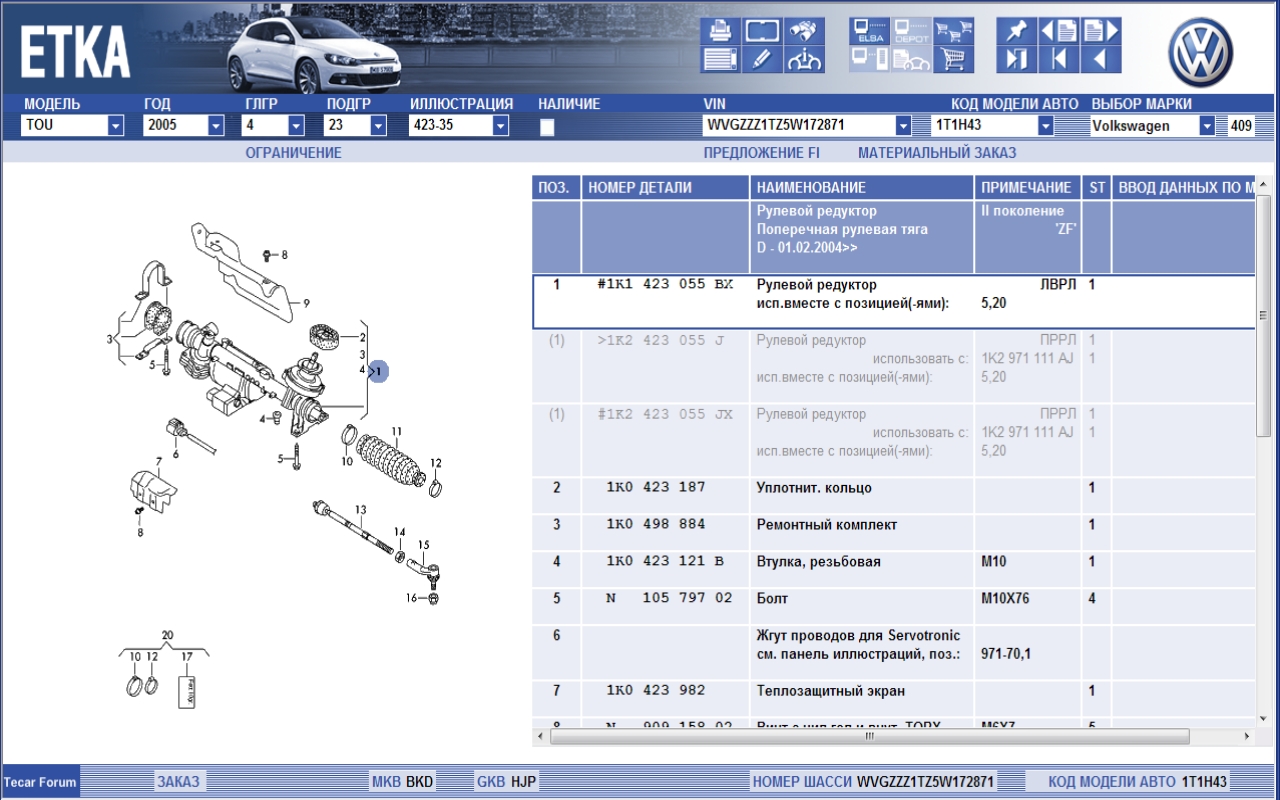Select part row #1K1 423 055 BX
Viewport: 1280px width, 800px height.
[x=894, y=302]
